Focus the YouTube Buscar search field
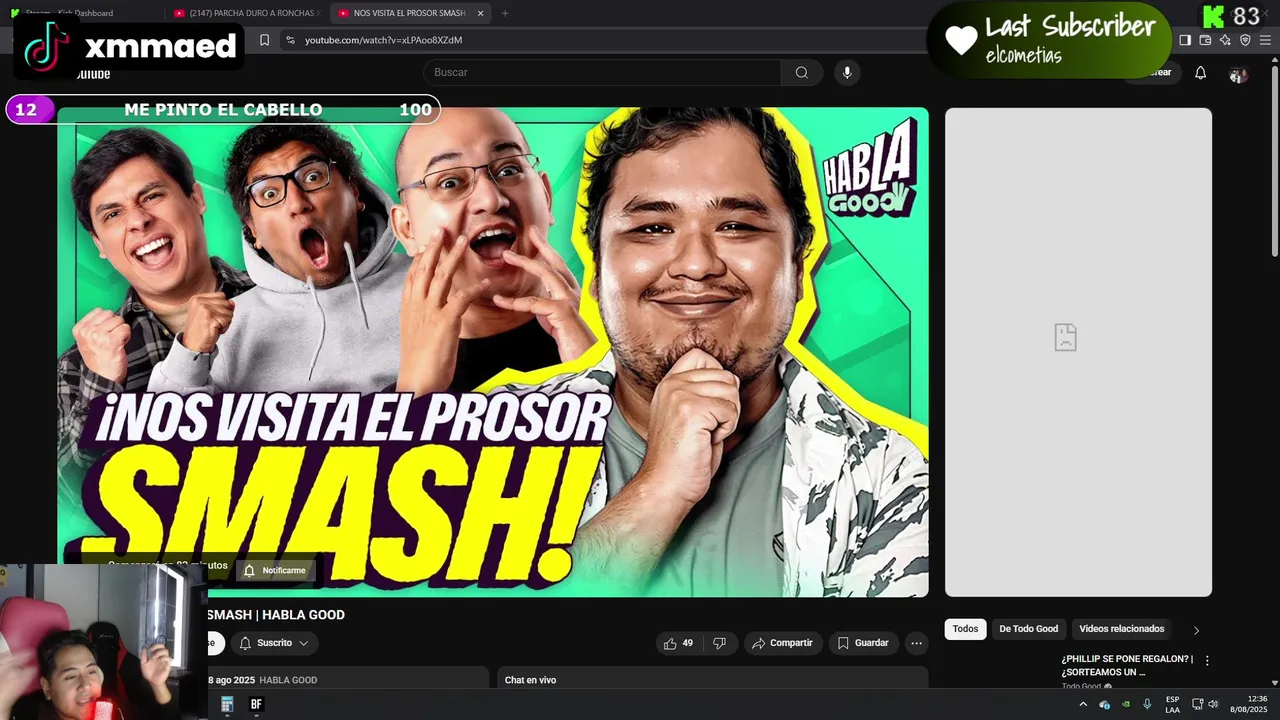 click(602, 72)
